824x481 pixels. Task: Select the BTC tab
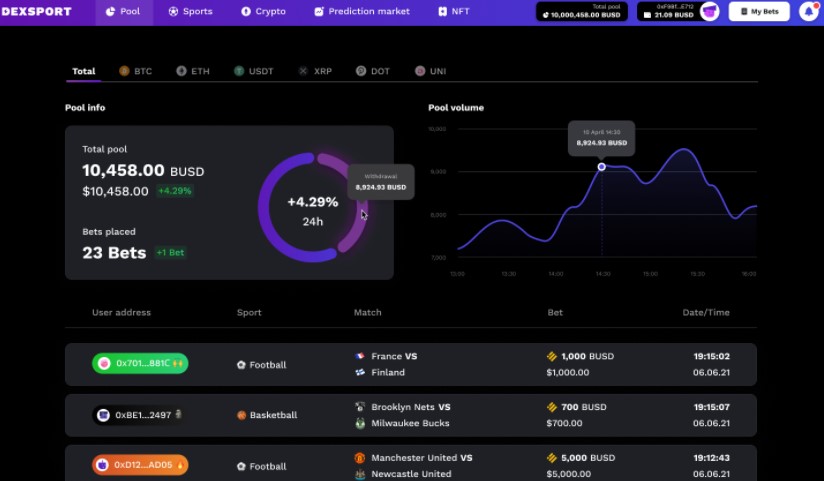tap(136, 71)
